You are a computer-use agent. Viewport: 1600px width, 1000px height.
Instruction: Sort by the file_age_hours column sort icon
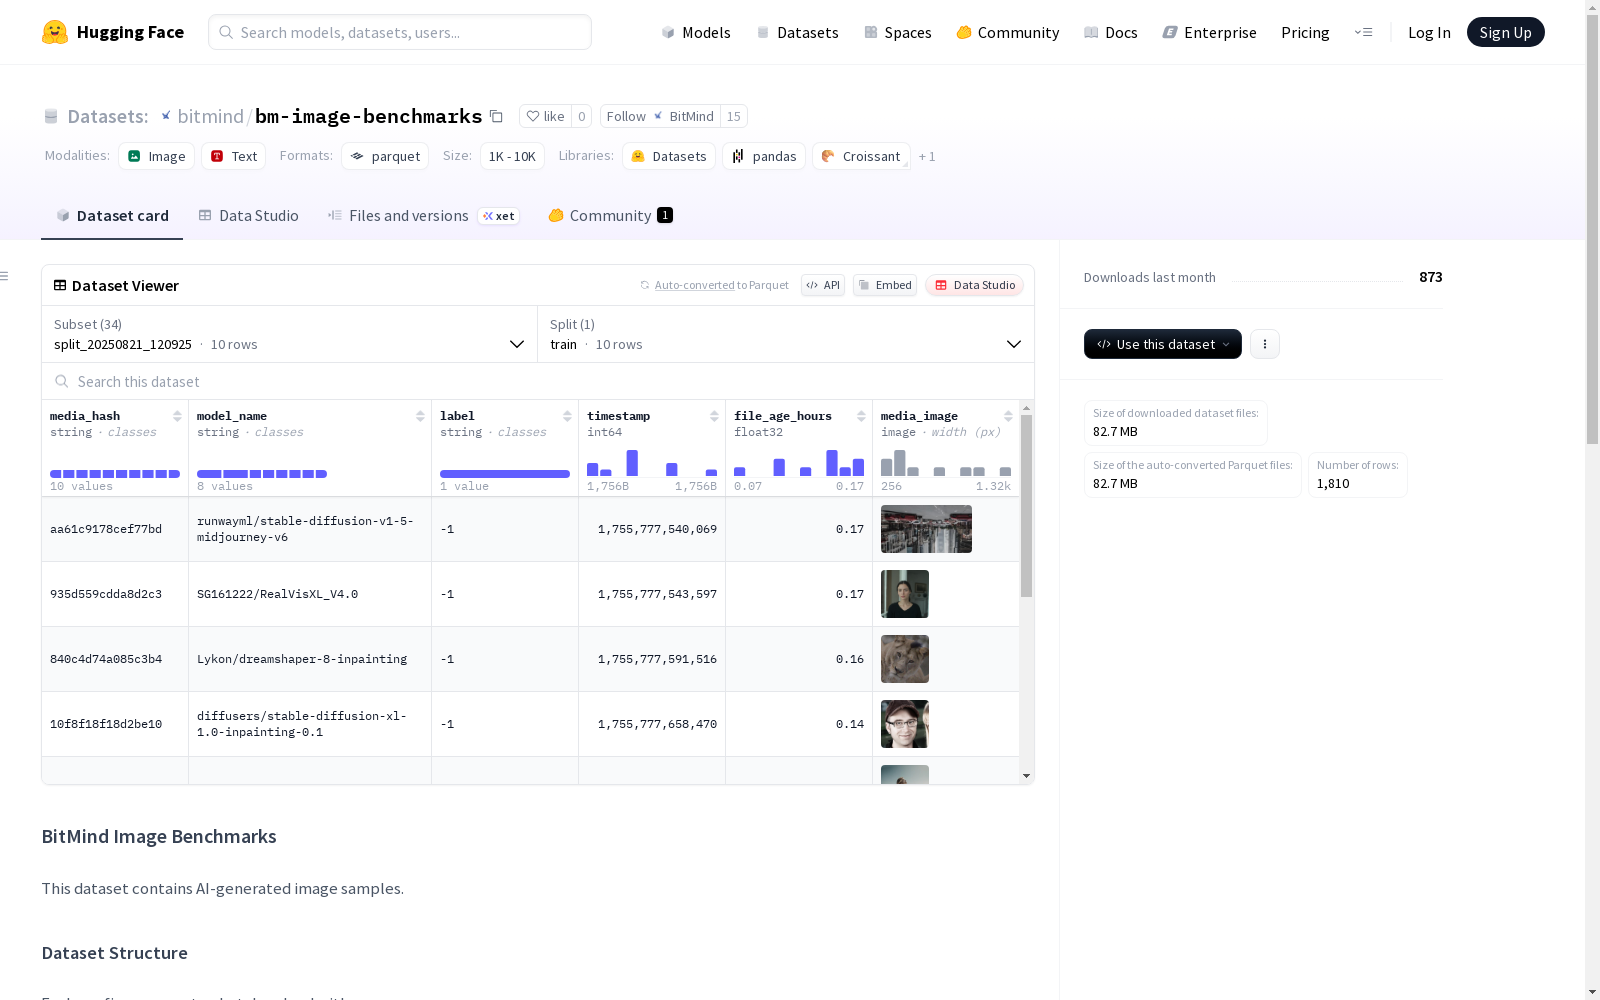point(861,416)
